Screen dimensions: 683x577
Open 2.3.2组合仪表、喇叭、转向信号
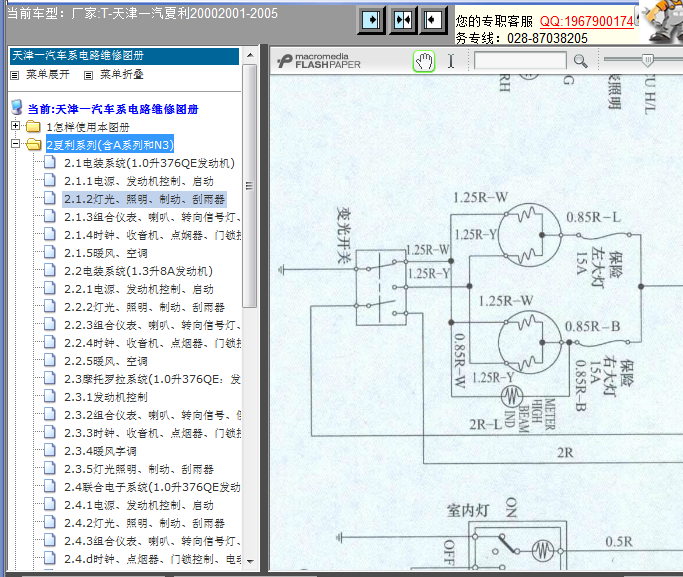(x=152, y=415)
